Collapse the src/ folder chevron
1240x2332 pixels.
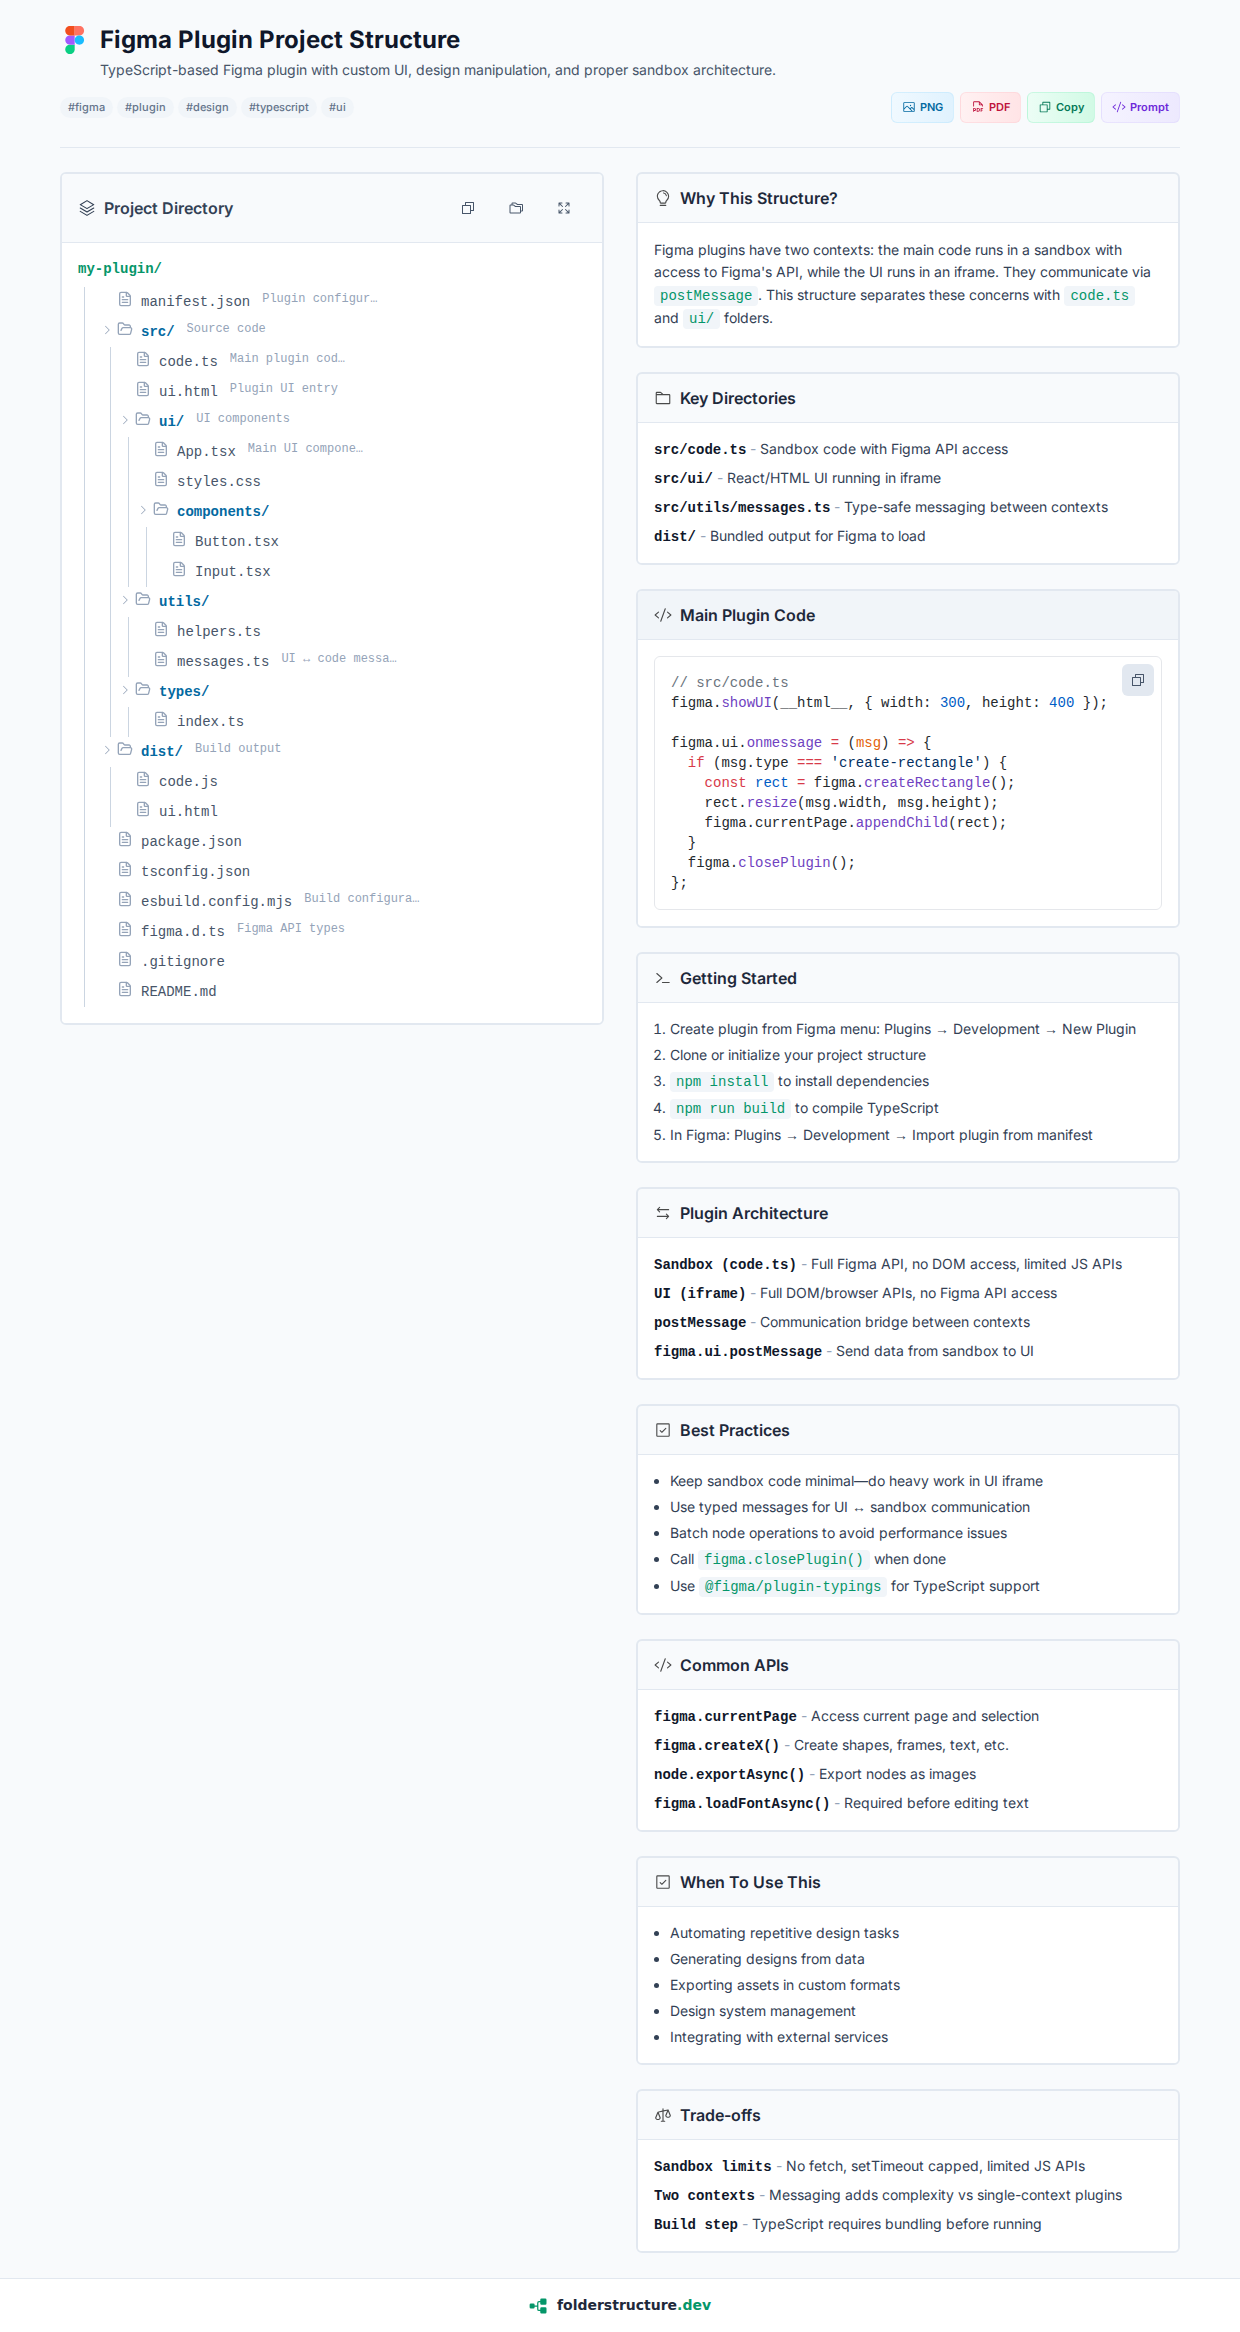point(107,330)
